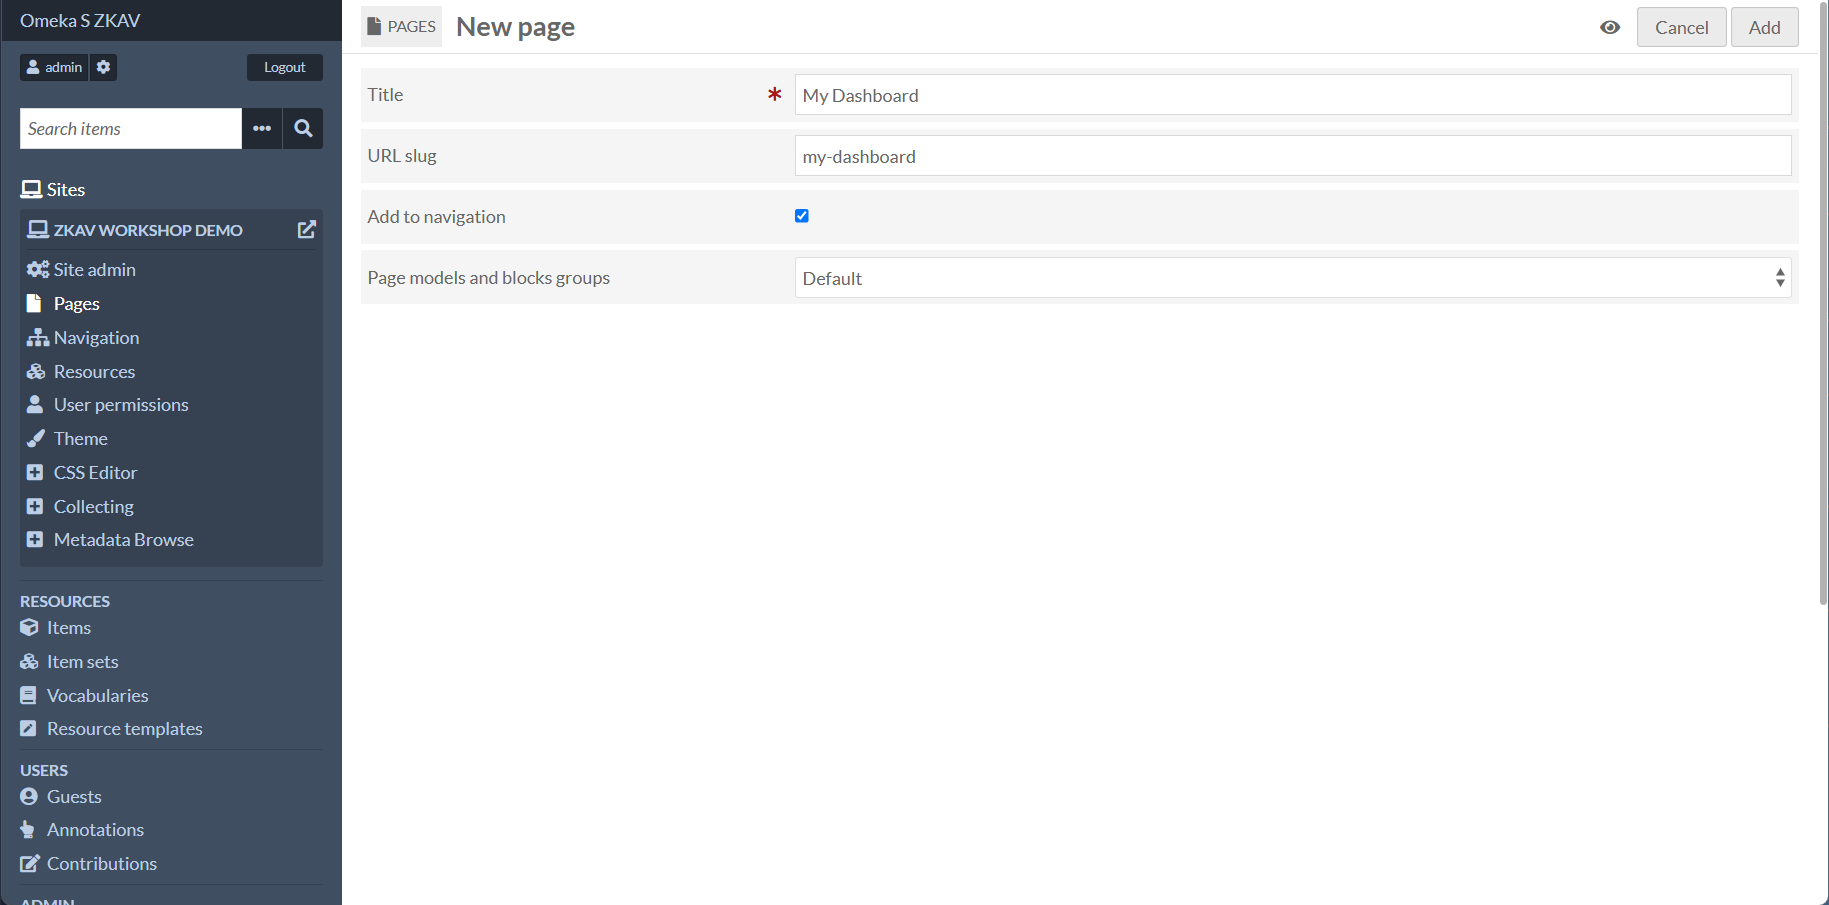Open user settings gear icon beside admin
This screenshot has width=1829, height=905.
tap(103, 67)
